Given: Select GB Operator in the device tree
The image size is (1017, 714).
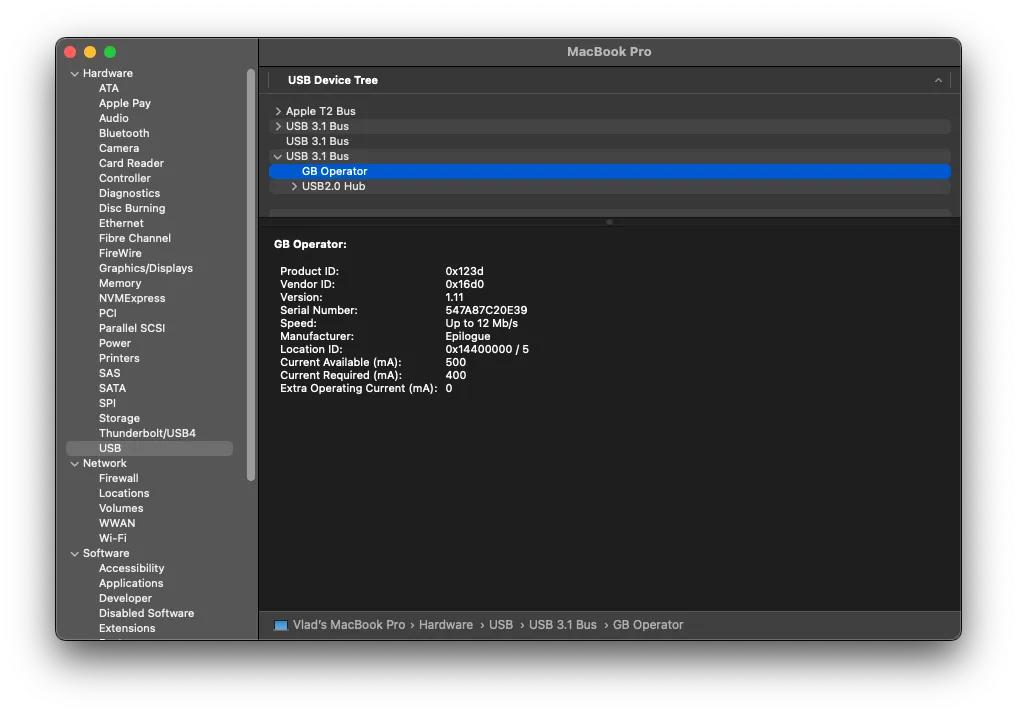Looking at the screenshot, I should coord(335,171).
